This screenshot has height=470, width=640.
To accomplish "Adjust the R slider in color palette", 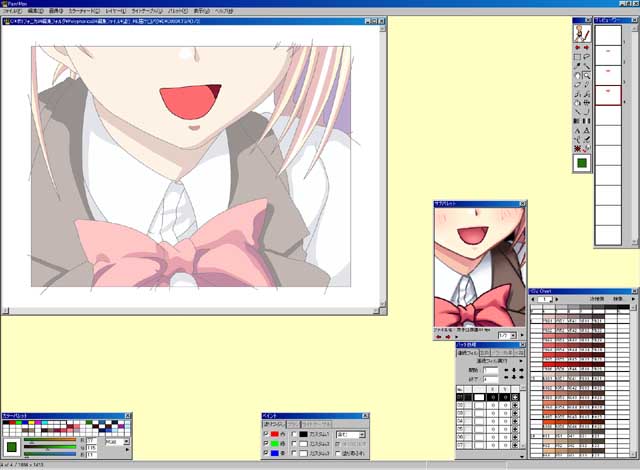I will click(50, 440).
